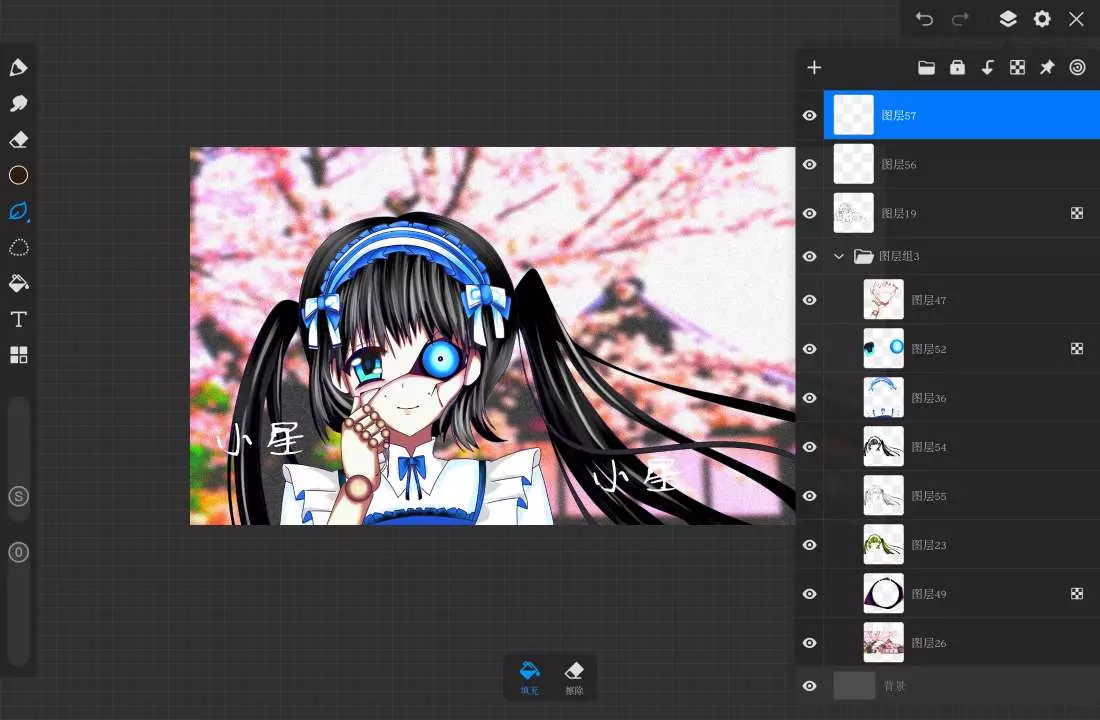Select the Text tool
This screenshot has width=1100, height=720.
point(18,319)
